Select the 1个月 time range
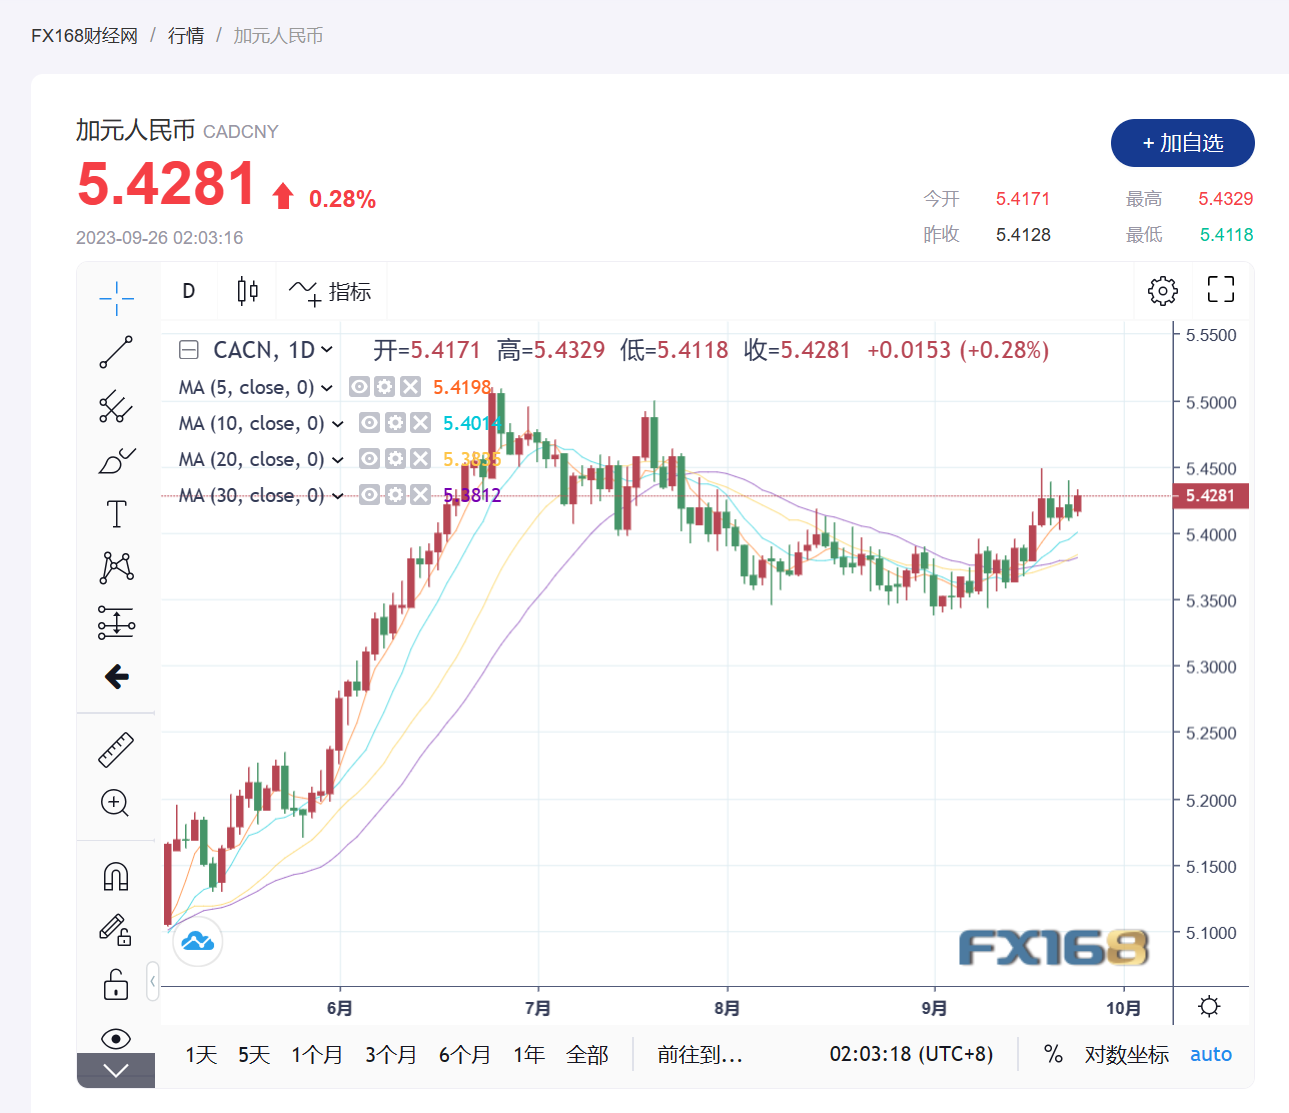Screen dimensions: 1289x1113 tap(317, 1054)
